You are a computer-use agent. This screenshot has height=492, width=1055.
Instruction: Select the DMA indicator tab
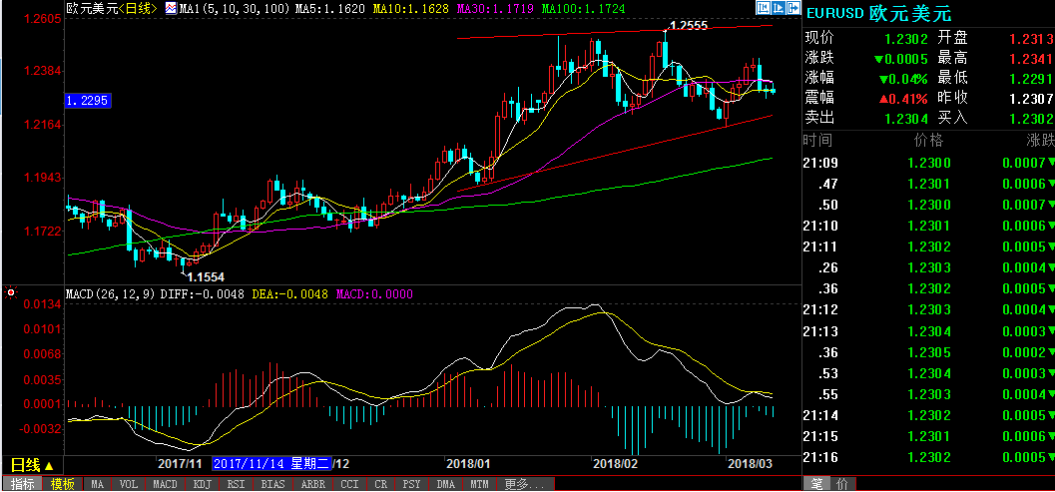[445, 485]
